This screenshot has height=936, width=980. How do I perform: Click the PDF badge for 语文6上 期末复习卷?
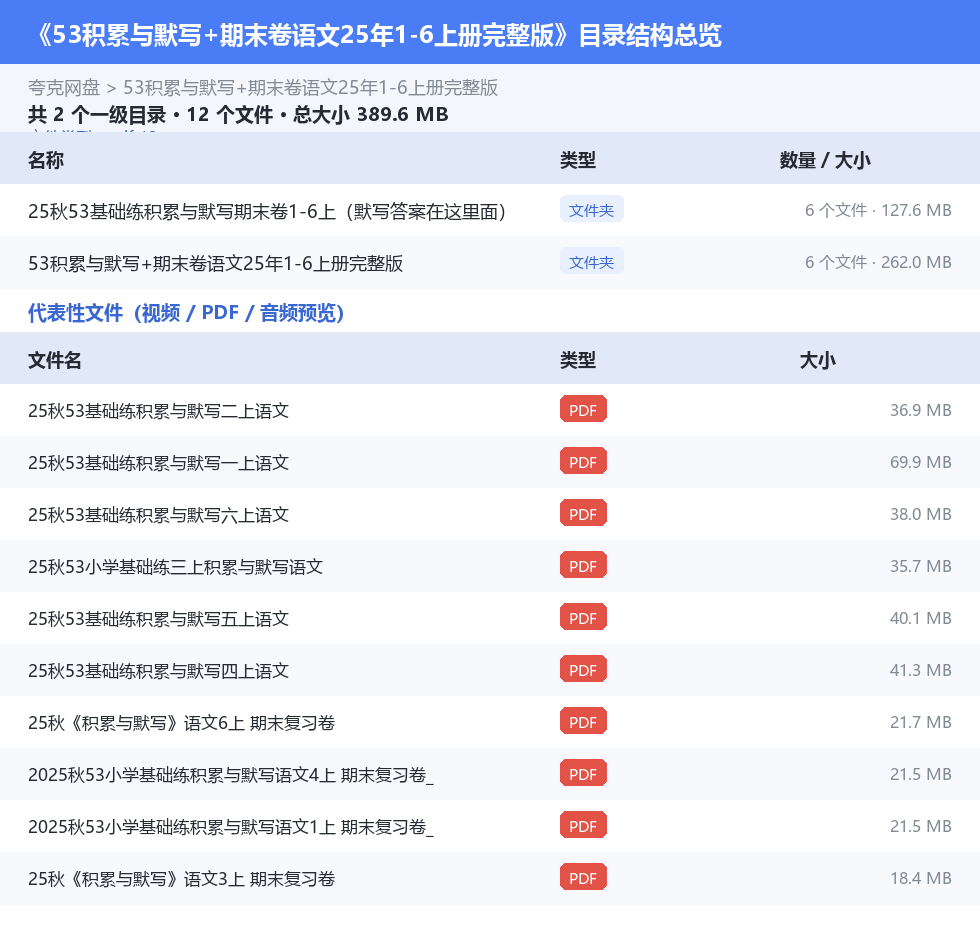point(583,721)
